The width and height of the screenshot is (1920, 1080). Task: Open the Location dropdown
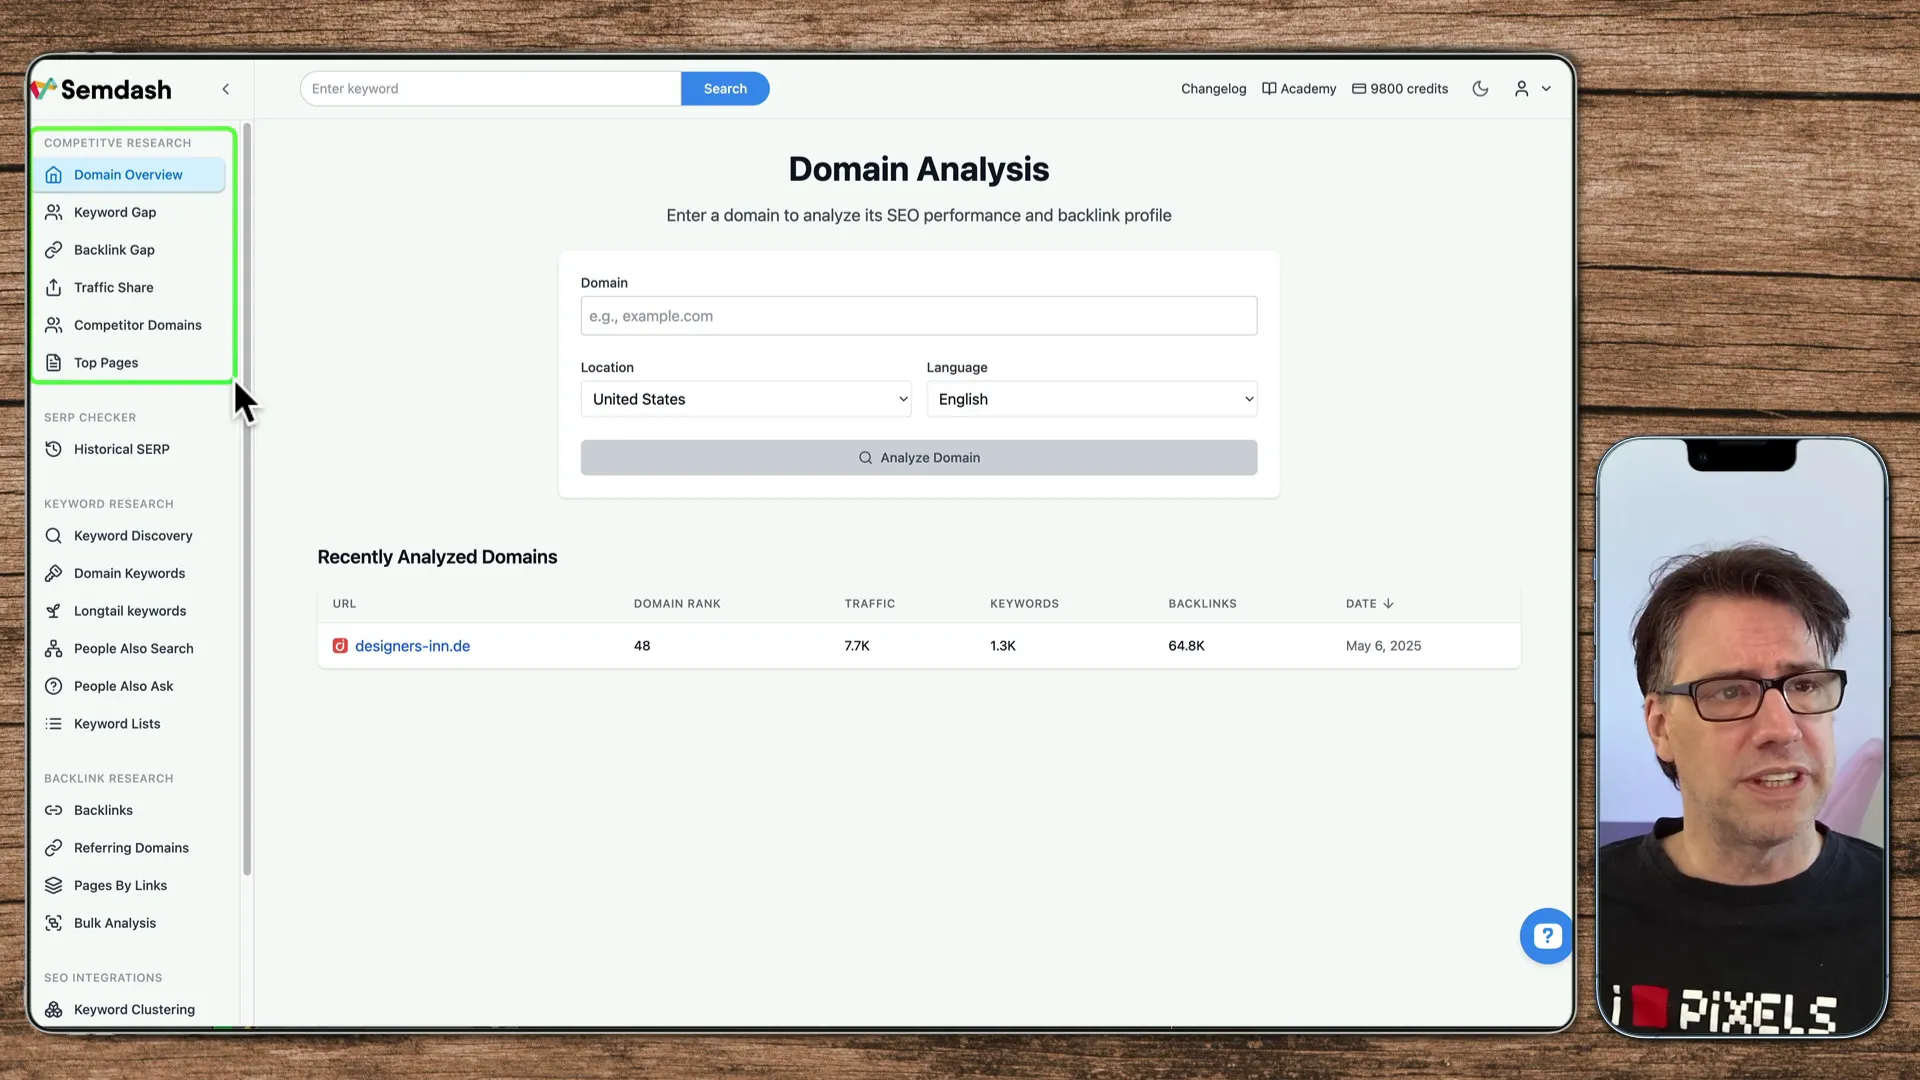(x=745, y=398)
